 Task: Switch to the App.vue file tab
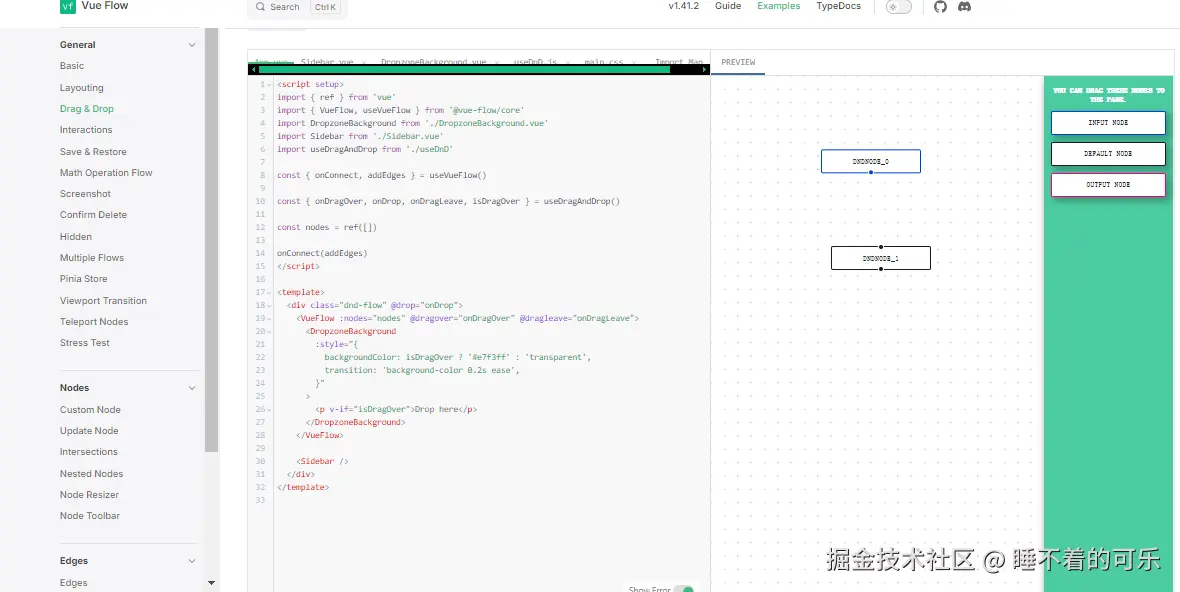(x=272, y=62)
